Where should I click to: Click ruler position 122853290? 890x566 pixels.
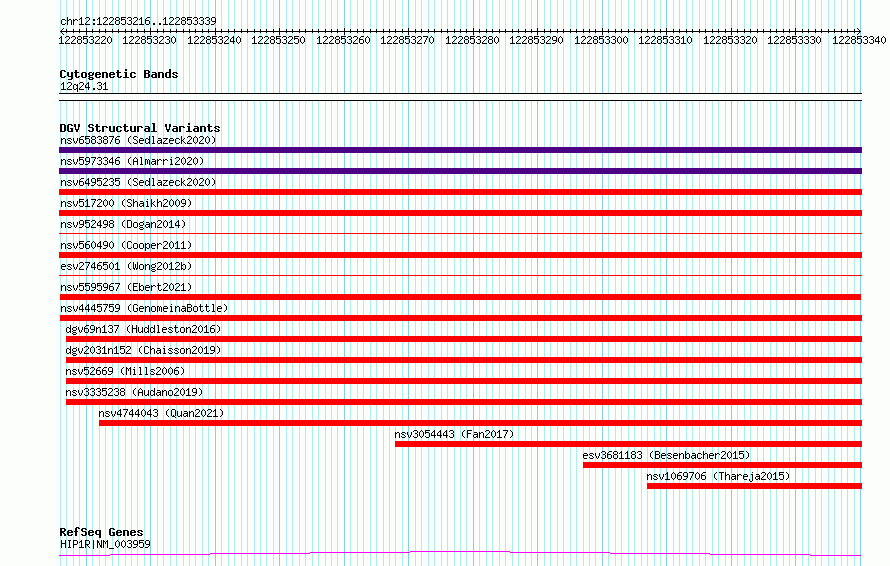[536, 40]
